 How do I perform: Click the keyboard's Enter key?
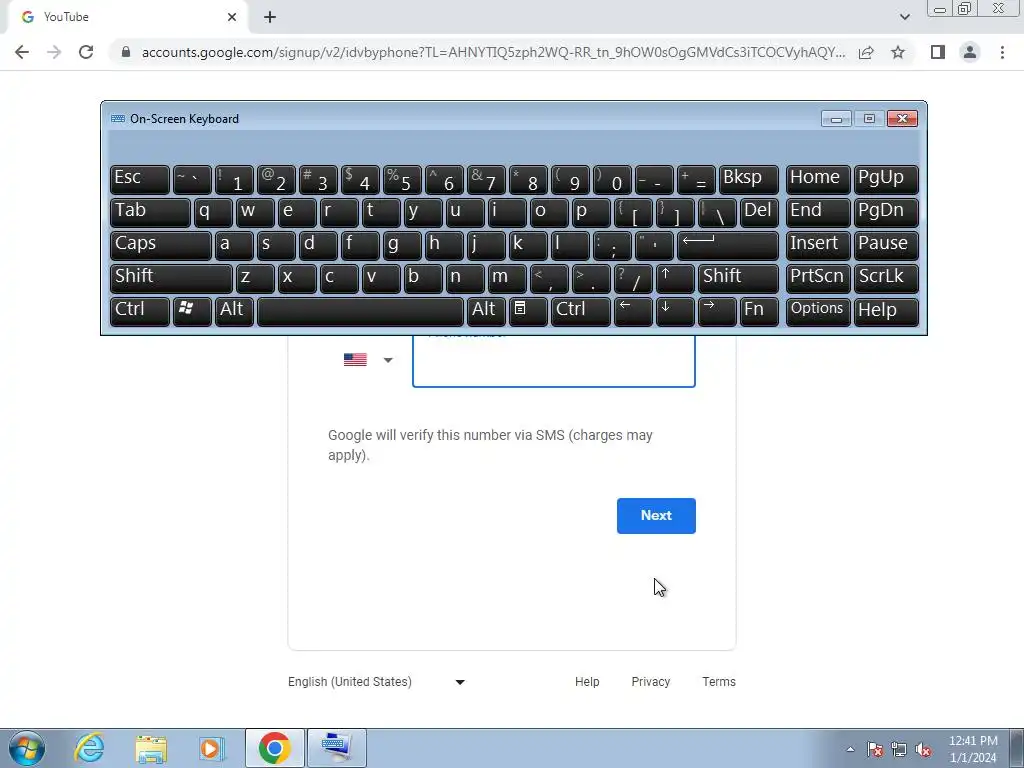coord(728,244)
